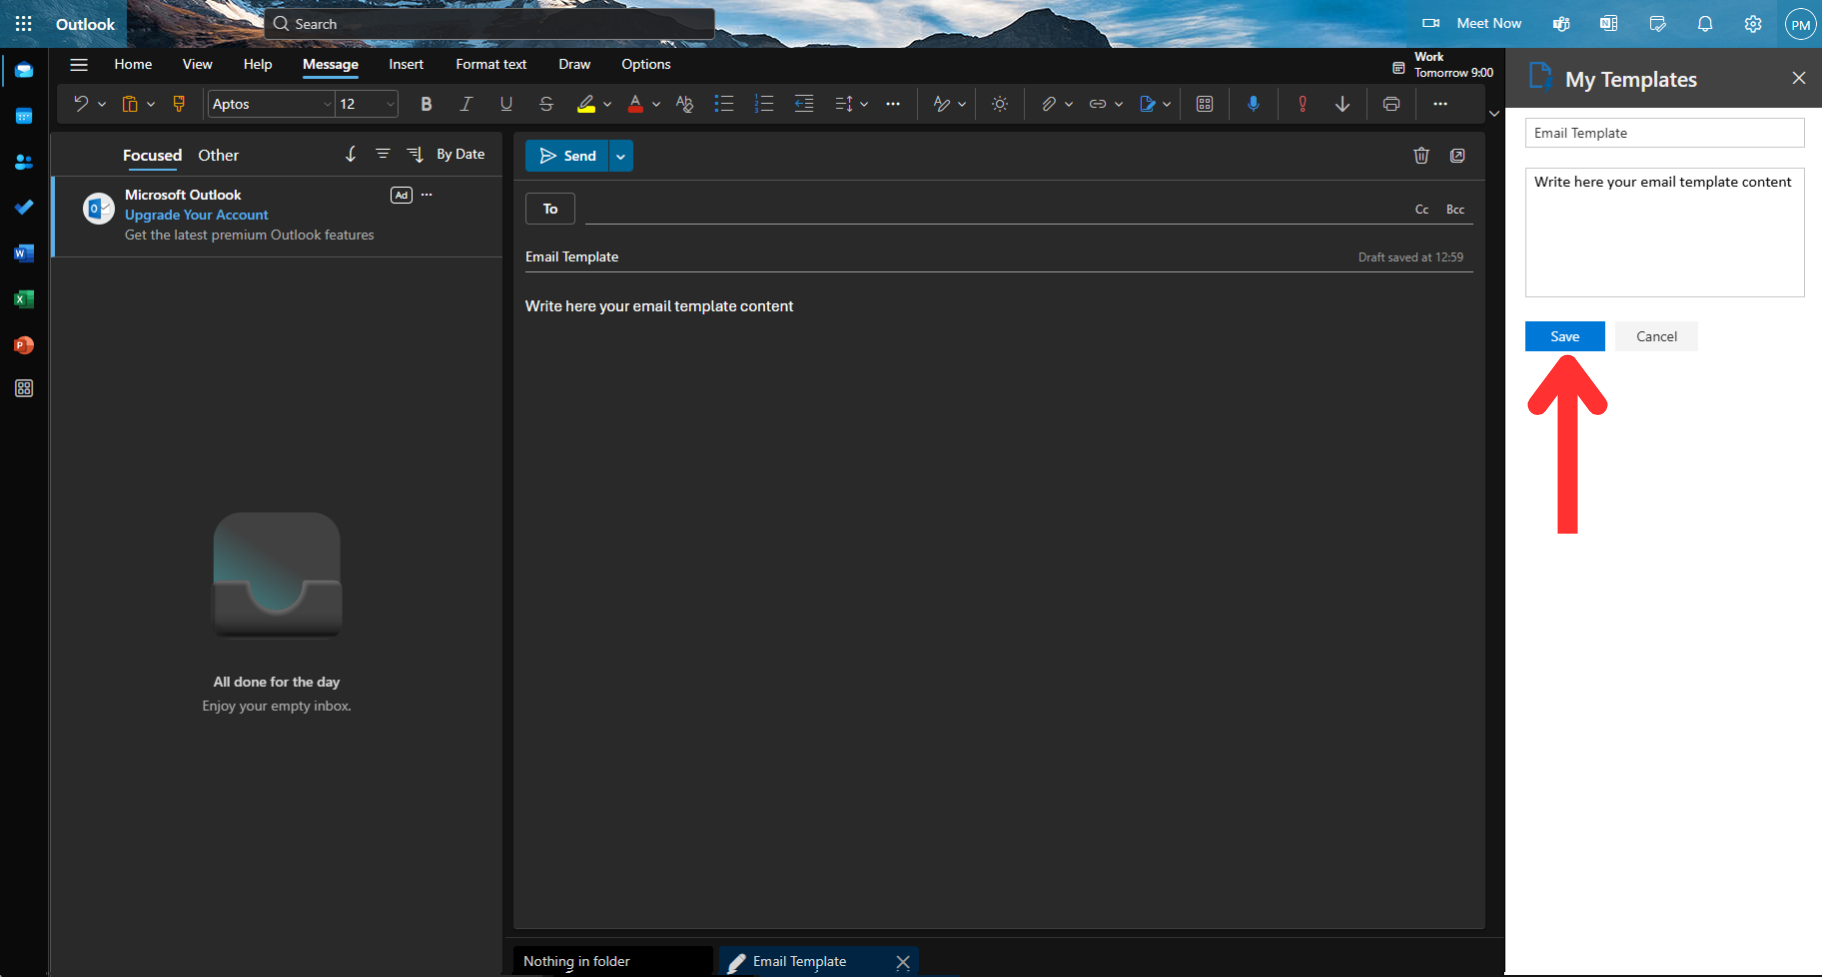Open message in new window icon
This screenshot has height=977, width=1822.
1457,155
